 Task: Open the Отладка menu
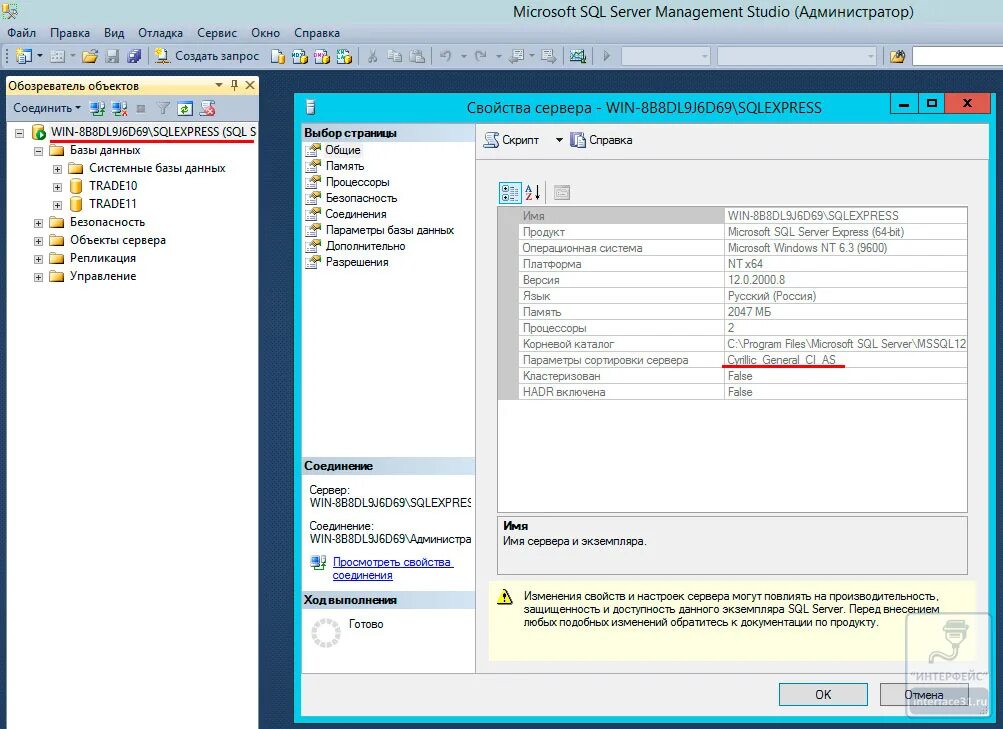pos(160,33)
